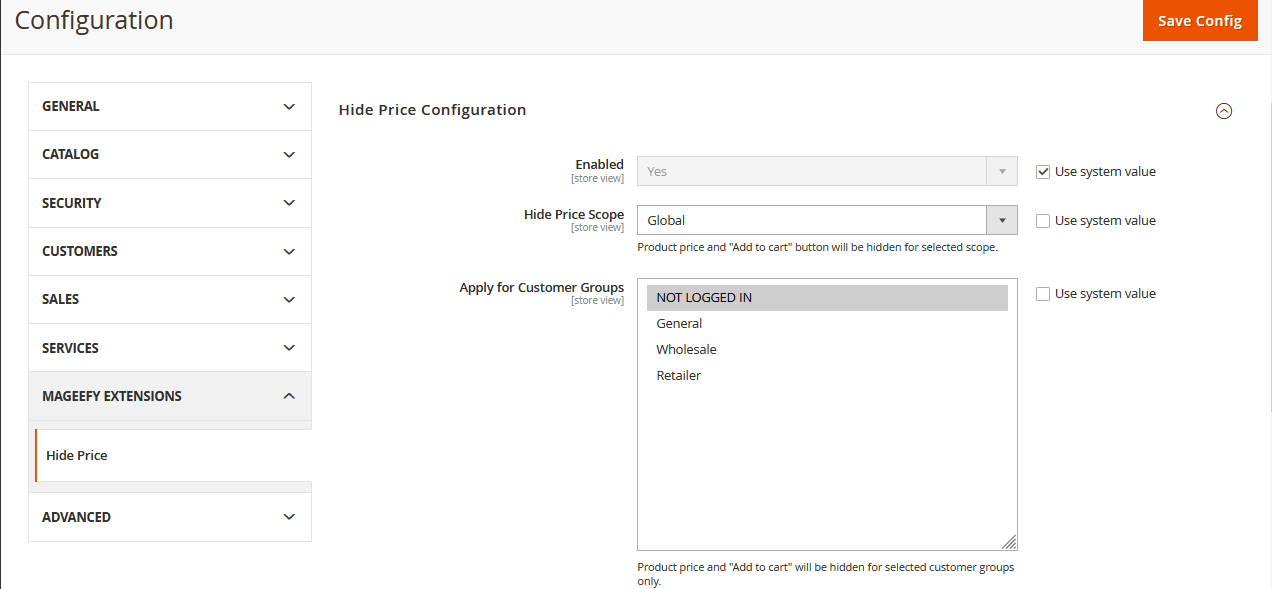Click the Save Config button
This screenshot has height=589, width=1272.
click(x=1200, y=20)
